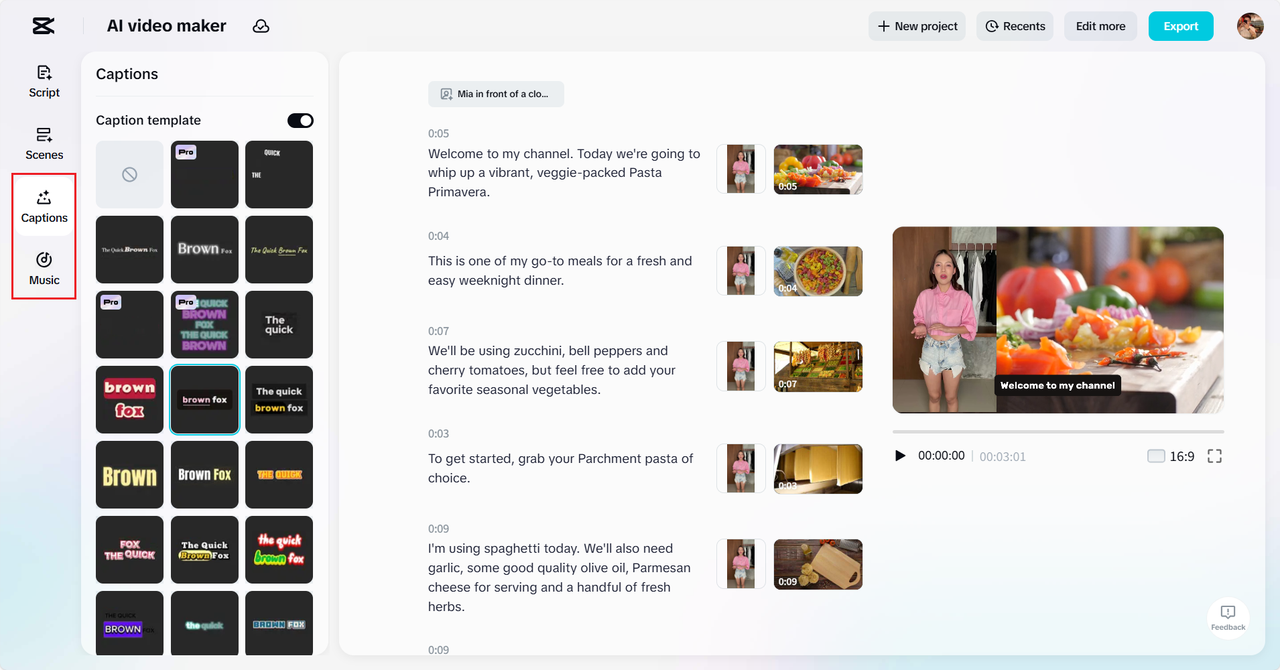Open avatar thumbnail for the spaghetti scene

[741, 564]
